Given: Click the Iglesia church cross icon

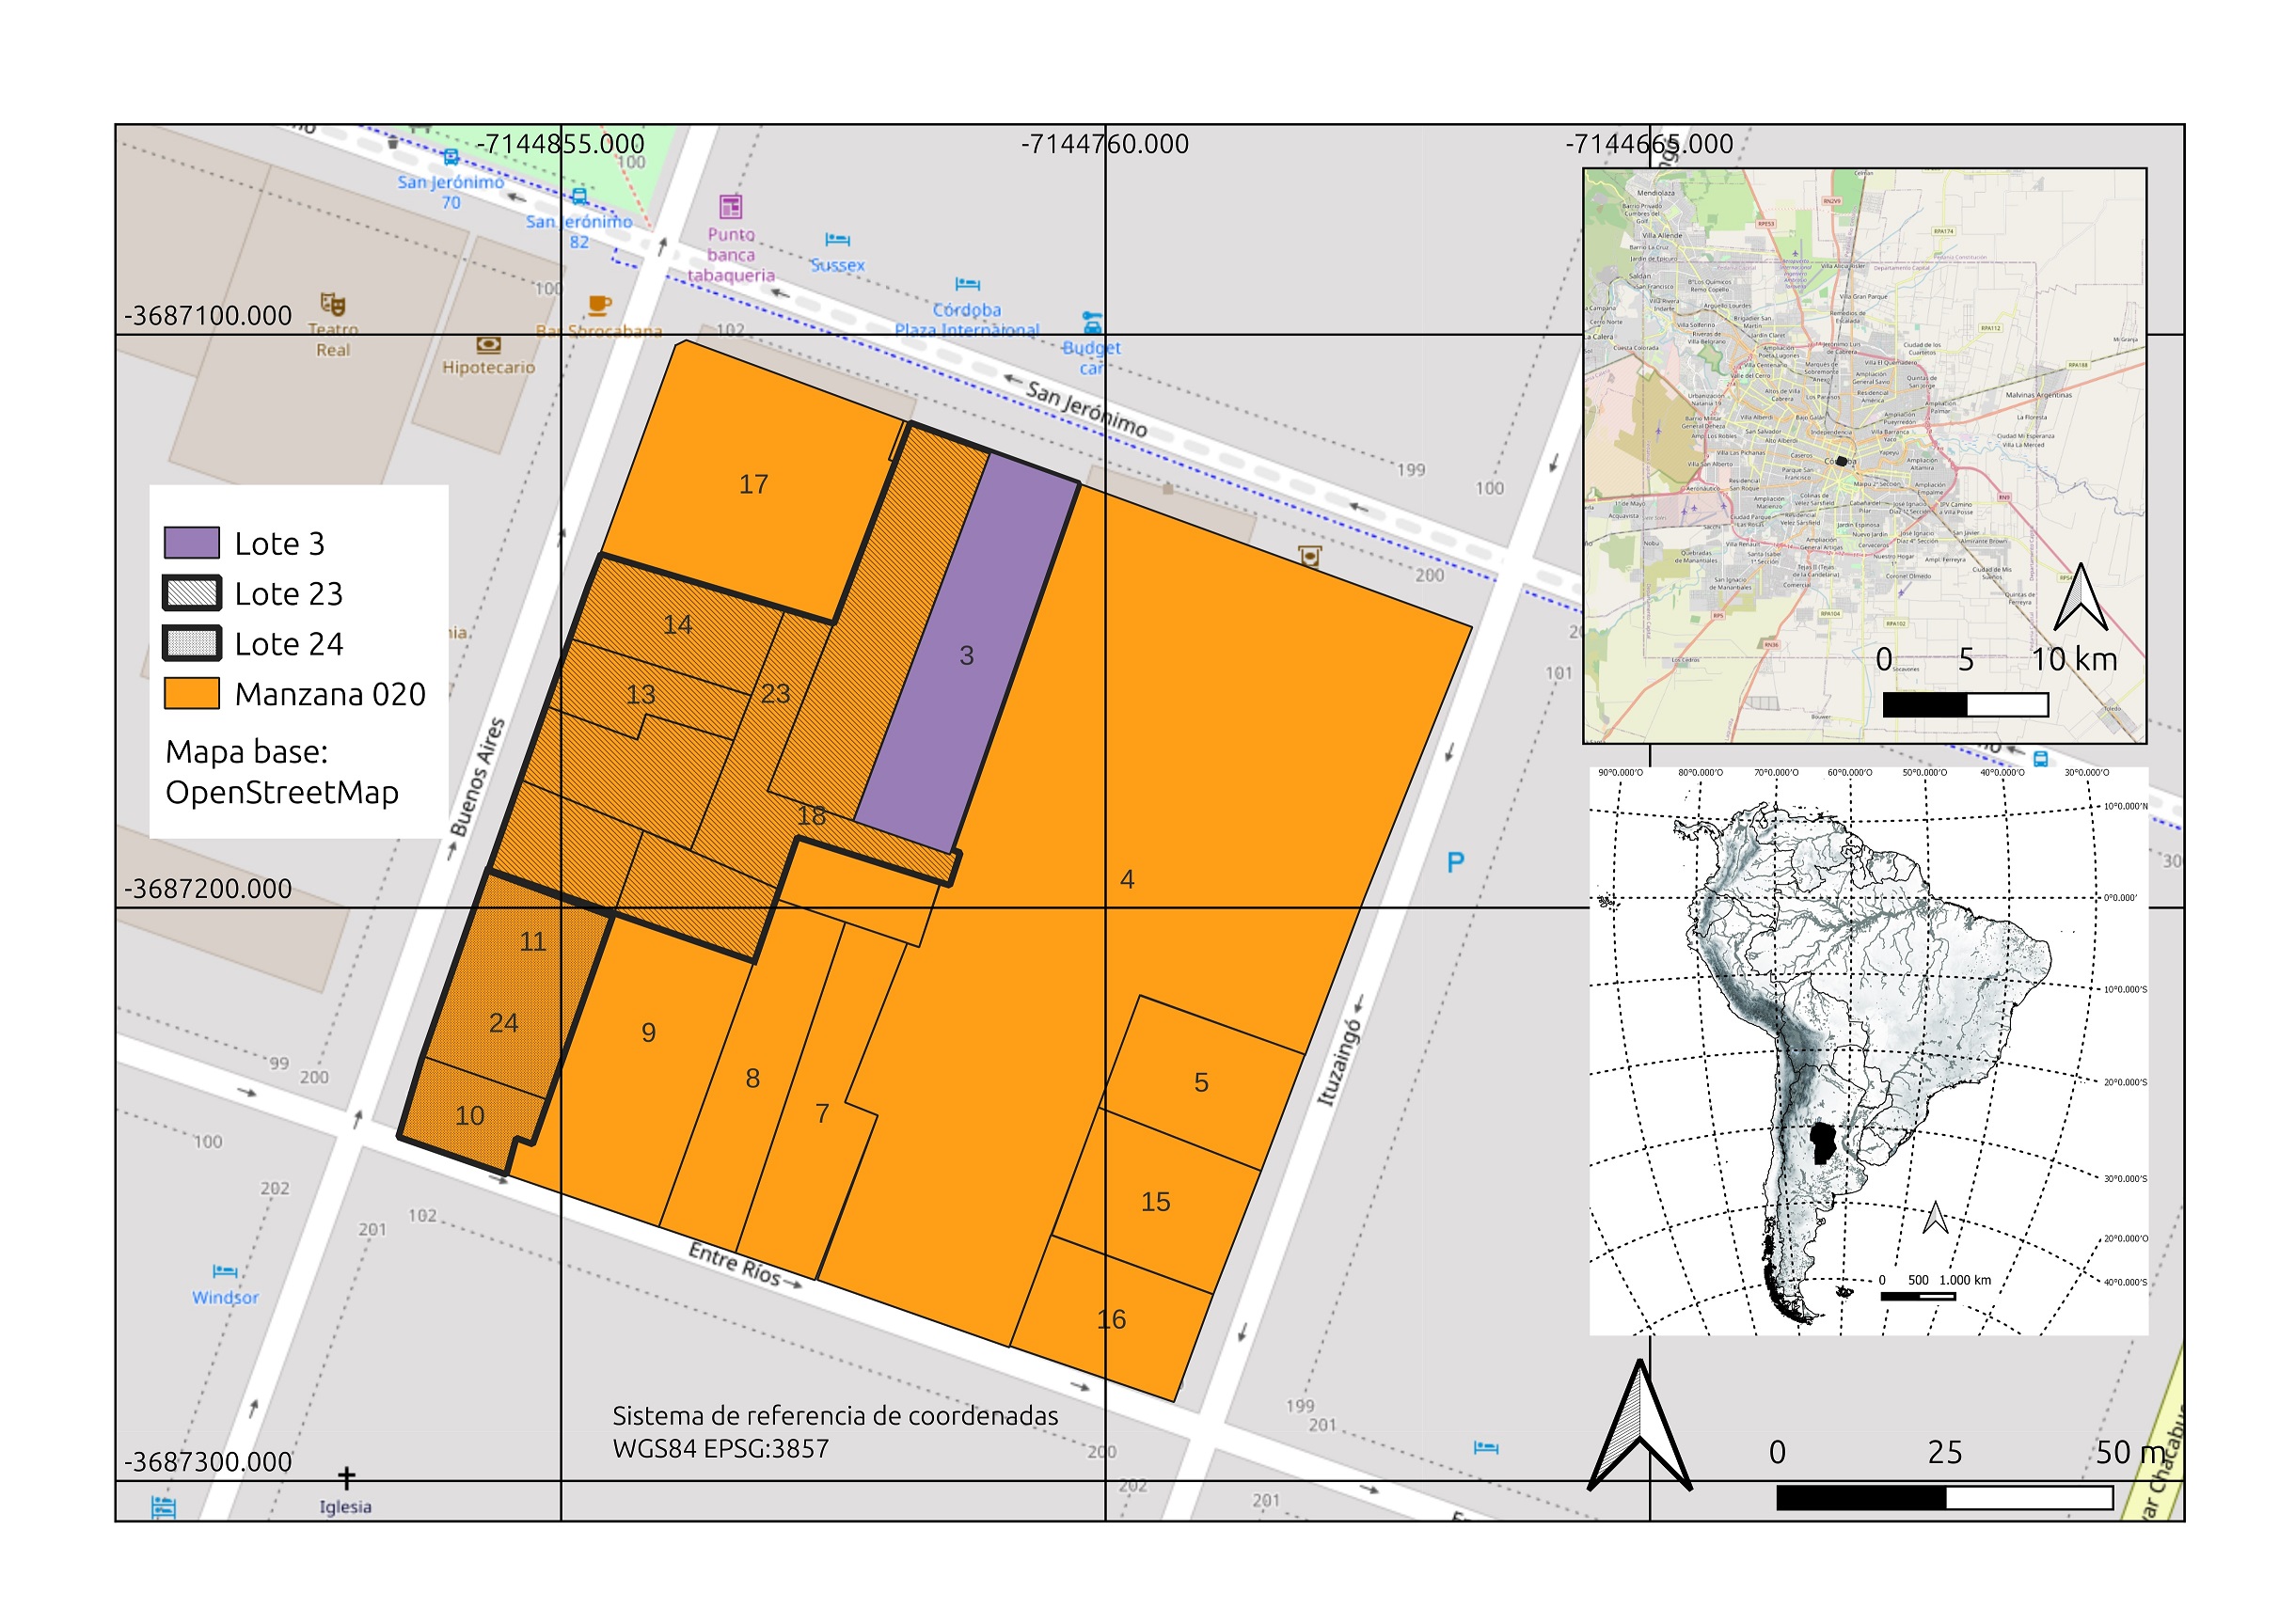Looking at the screenshot, I should pos(346,1477).
